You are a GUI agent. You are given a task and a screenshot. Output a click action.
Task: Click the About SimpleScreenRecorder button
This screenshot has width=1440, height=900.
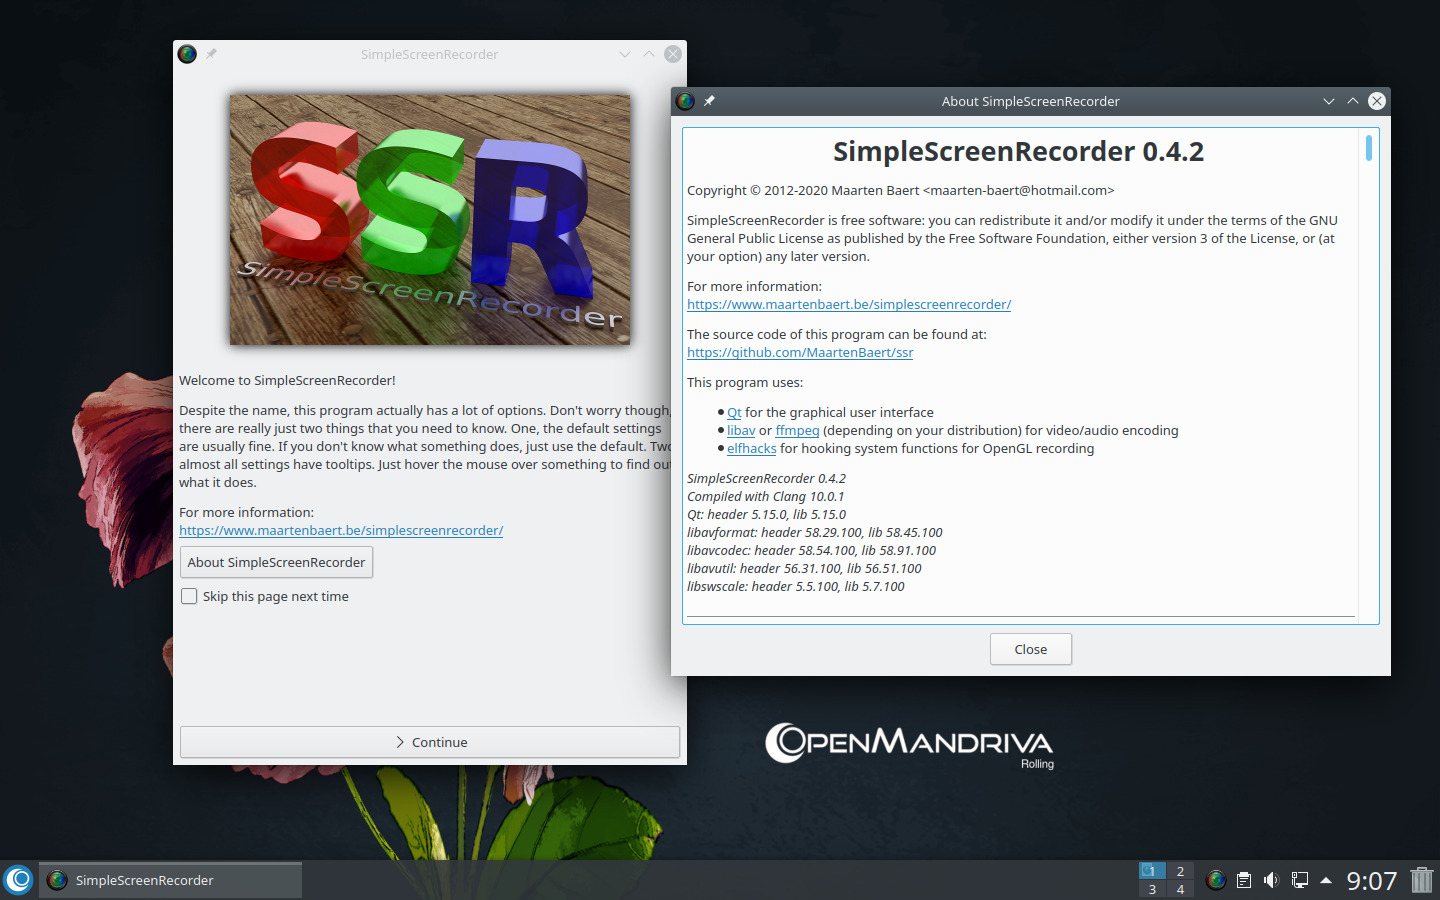click(x=276, y=562)
